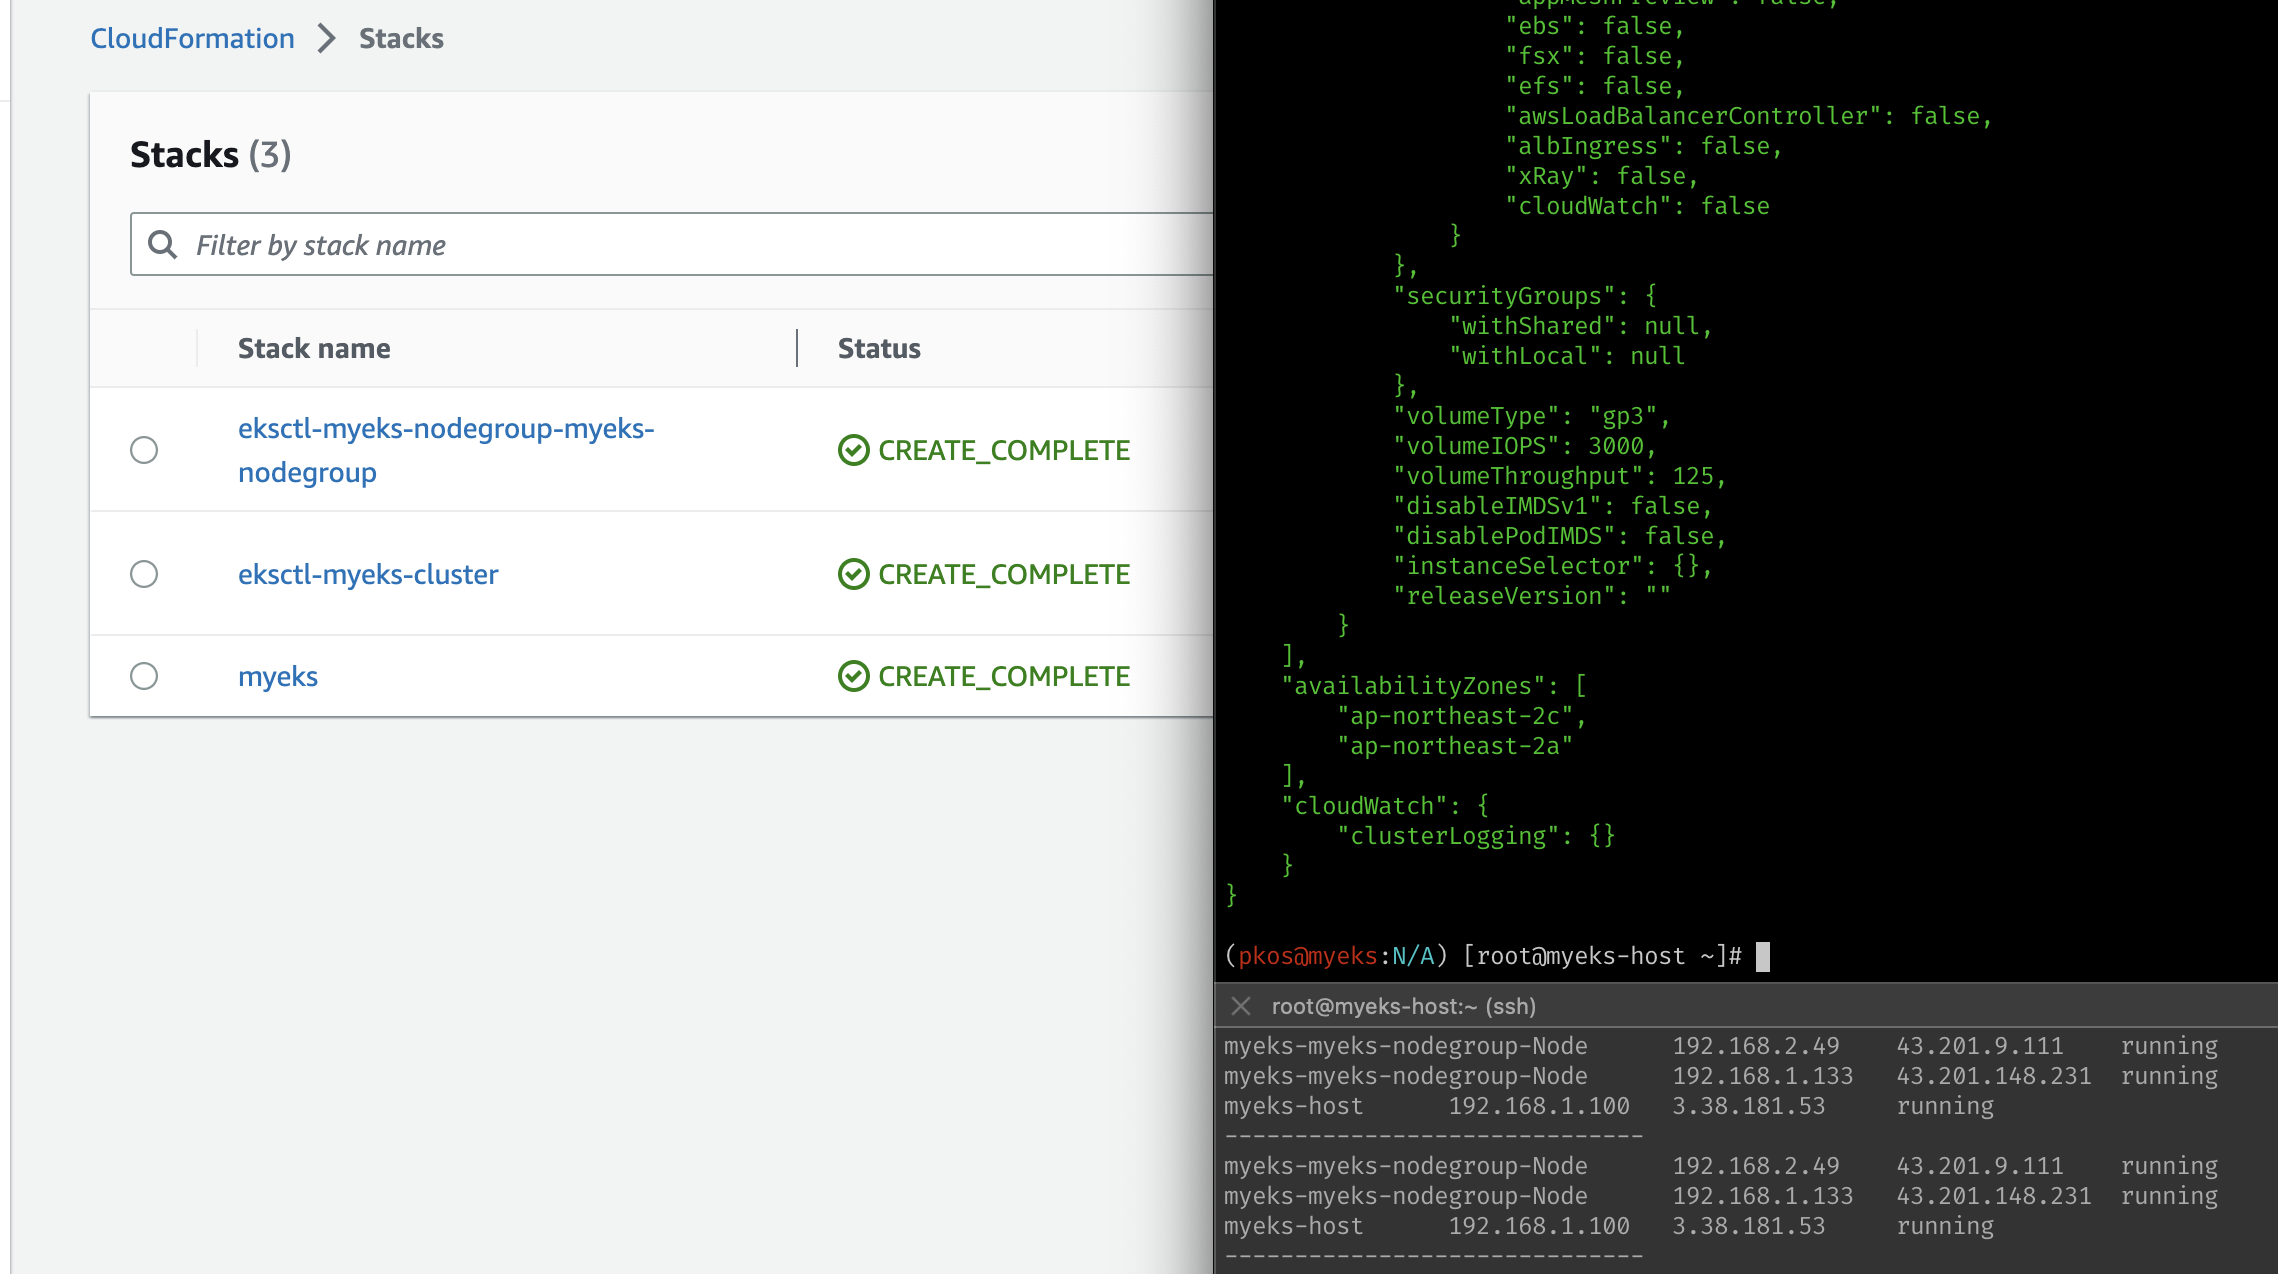Click nodegroup stack CREATE_COMPLETE status

tap(984, 450)
